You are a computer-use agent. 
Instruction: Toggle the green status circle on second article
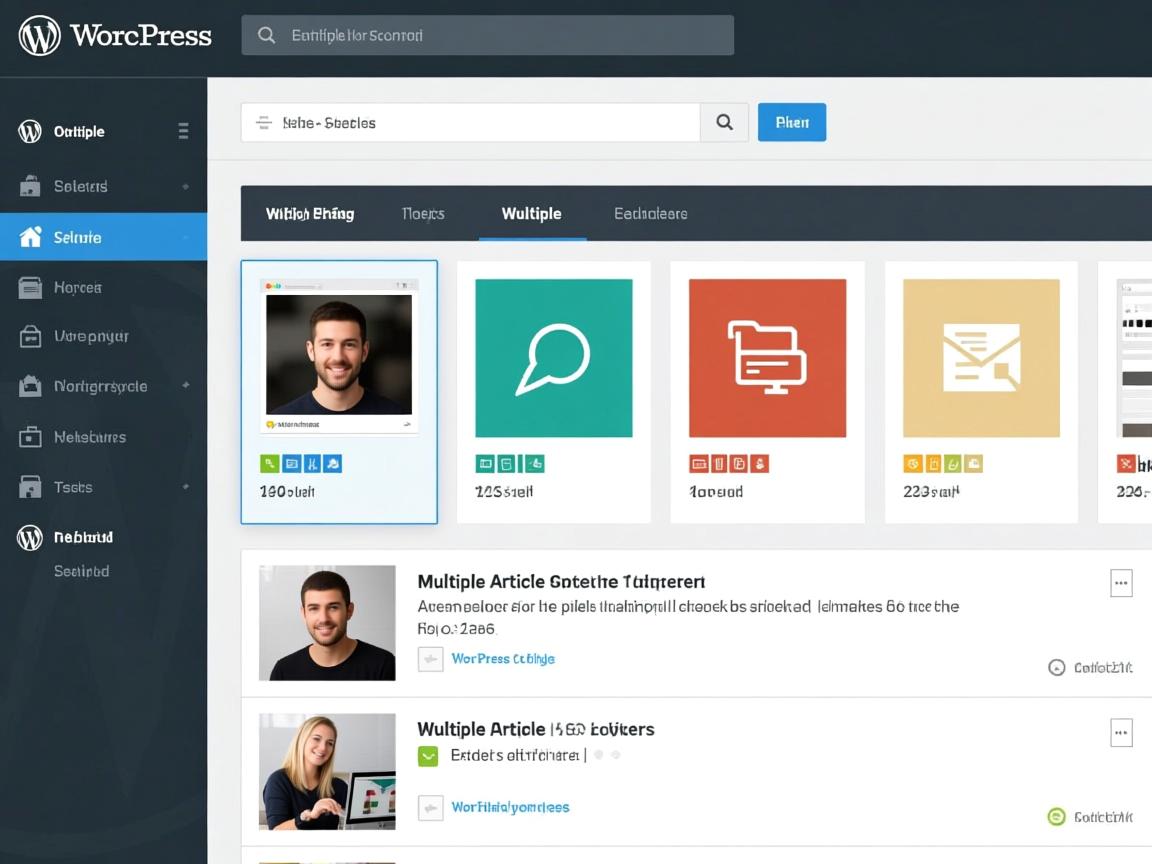click(1056, 817)
